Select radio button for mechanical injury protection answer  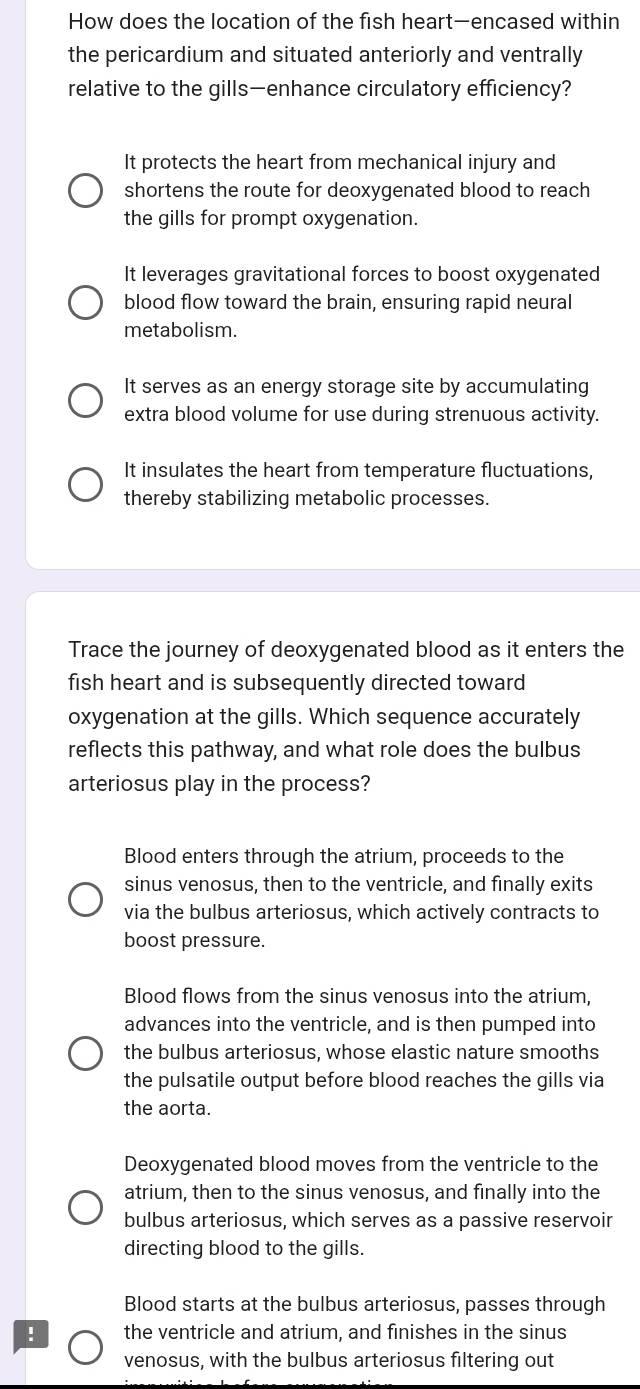point(85,190)
